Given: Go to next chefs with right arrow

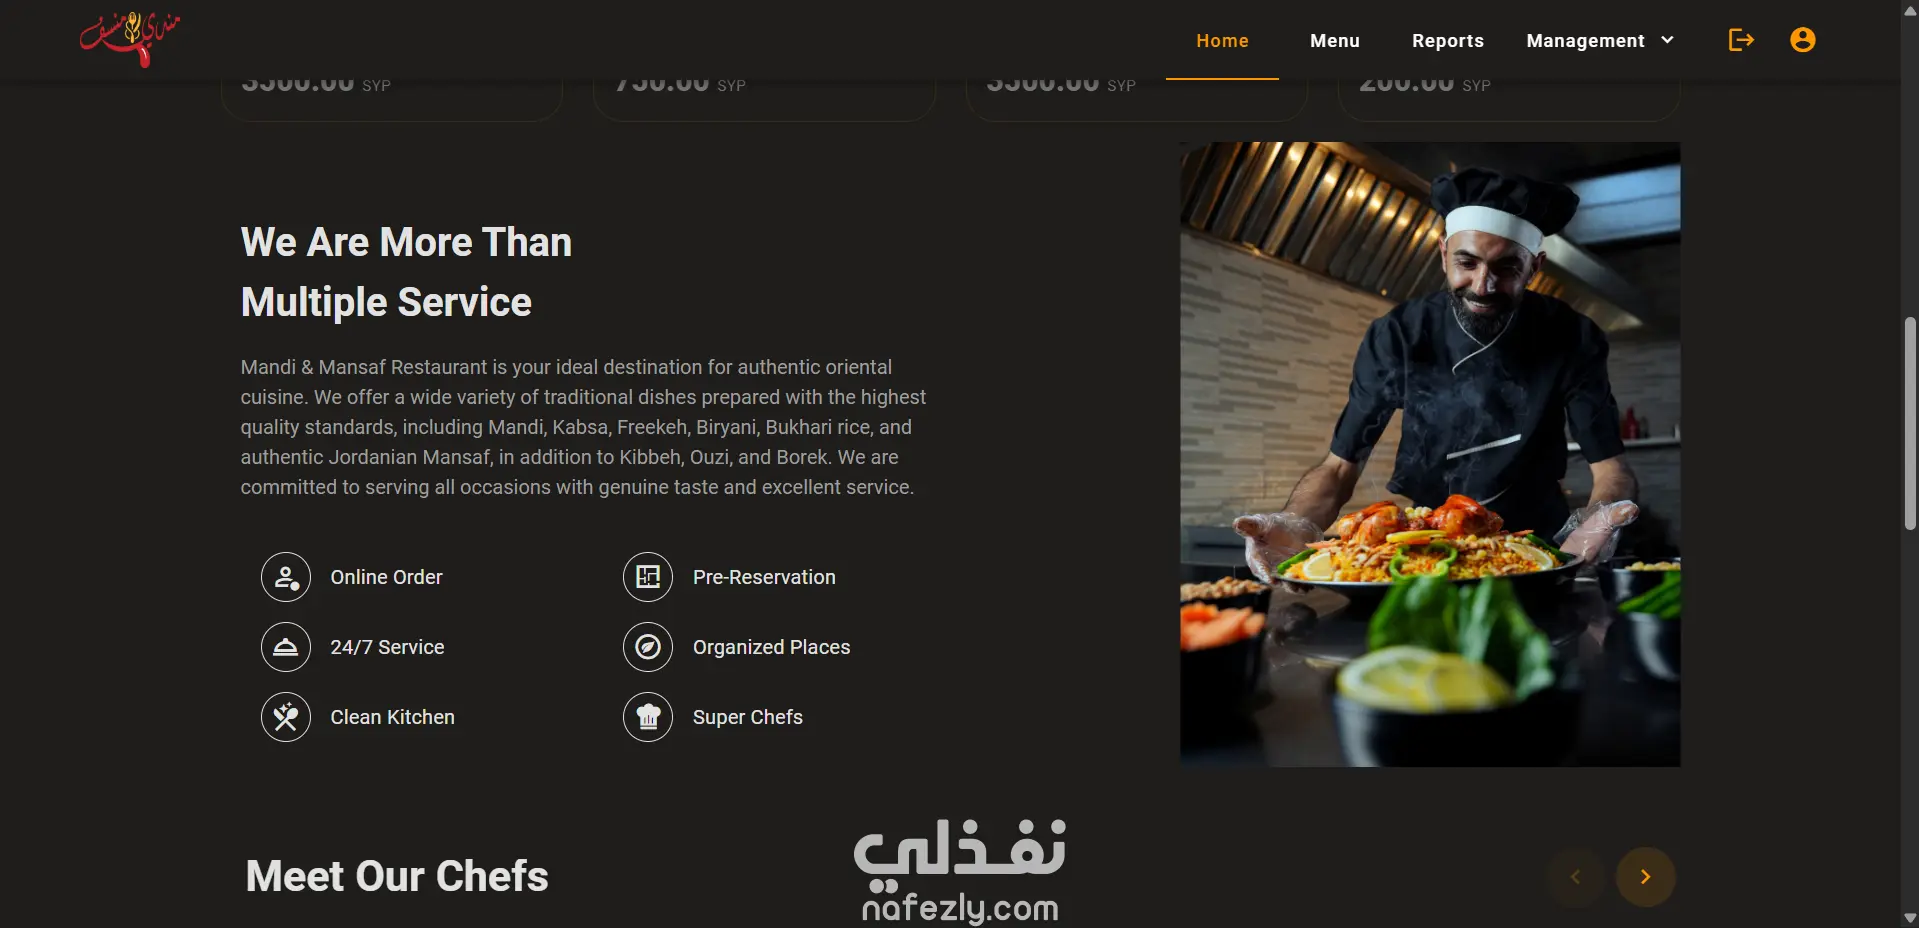Looking at the screenshot, I should pos(1645,877).
